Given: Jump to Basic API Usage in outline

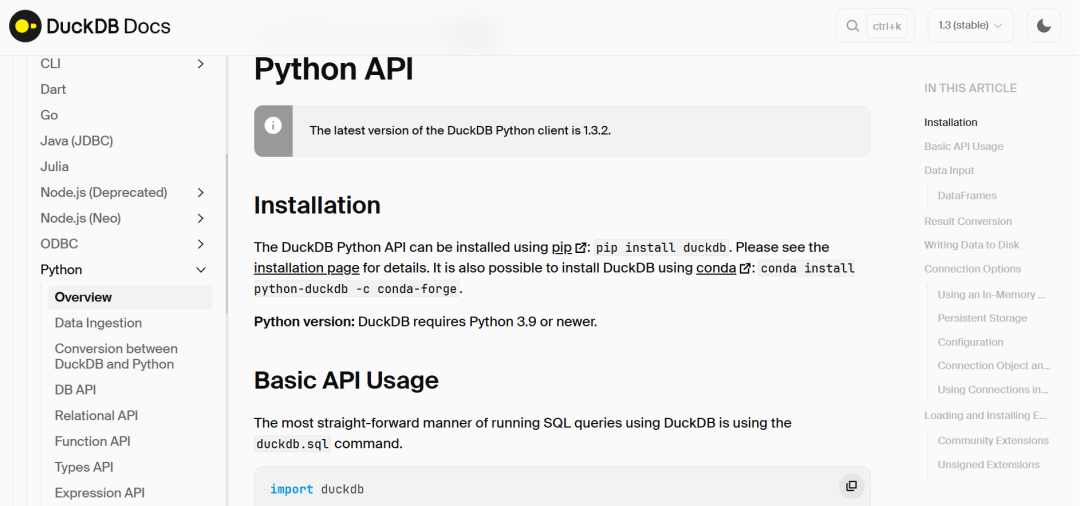Looking at the screenshot, I should click(964, 147).
